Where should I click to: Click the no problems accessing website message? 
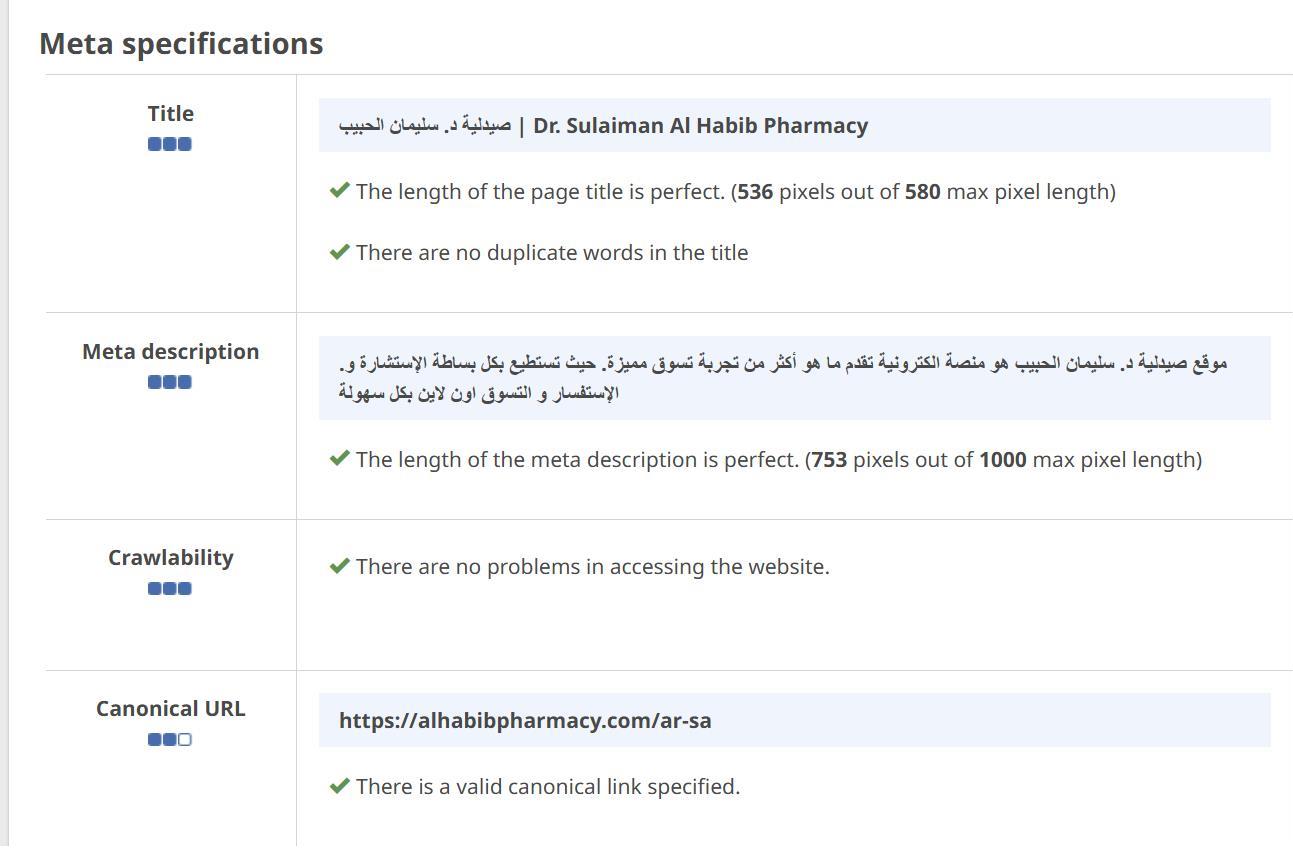tap(593, 567)
